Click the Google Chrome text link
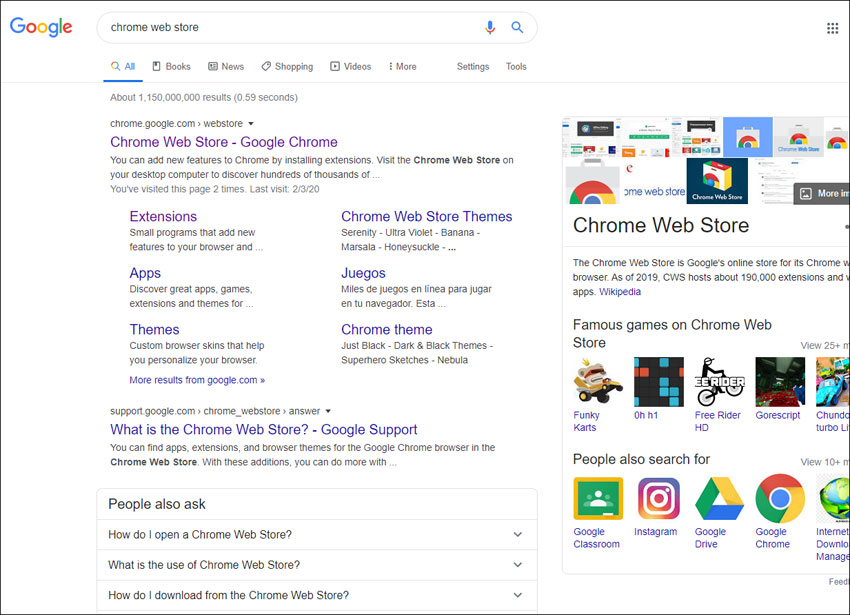The width and height of the screenshot is (850, 615). (772, 538)
